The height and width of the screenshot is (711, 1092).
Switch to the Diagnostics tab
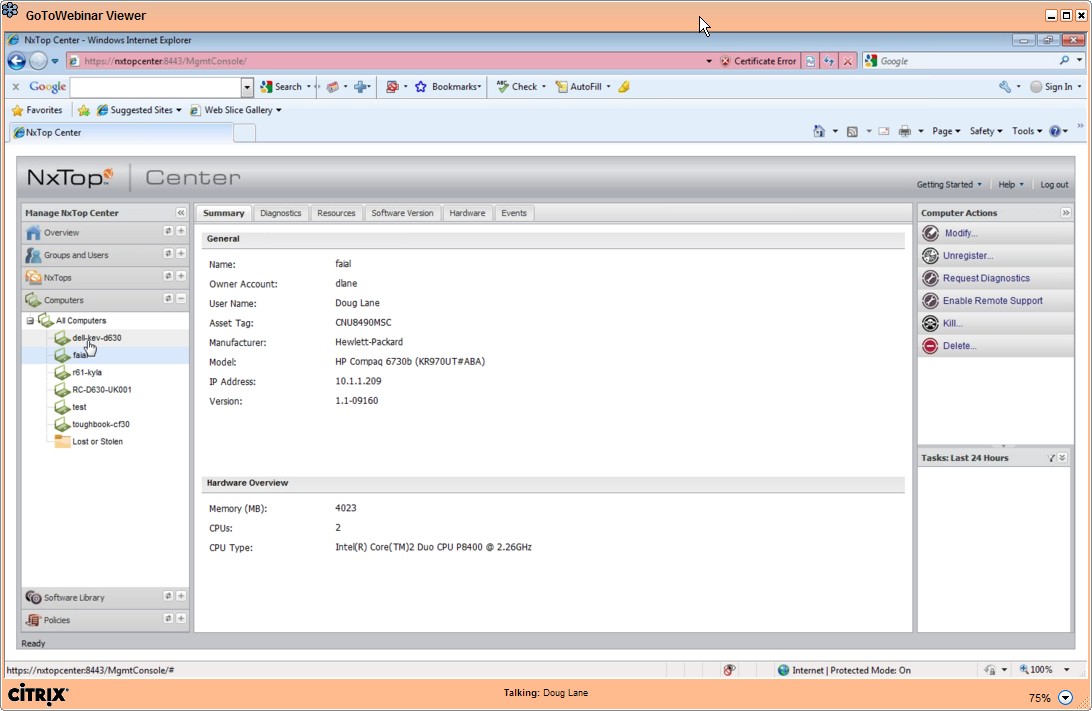point(281,213)
